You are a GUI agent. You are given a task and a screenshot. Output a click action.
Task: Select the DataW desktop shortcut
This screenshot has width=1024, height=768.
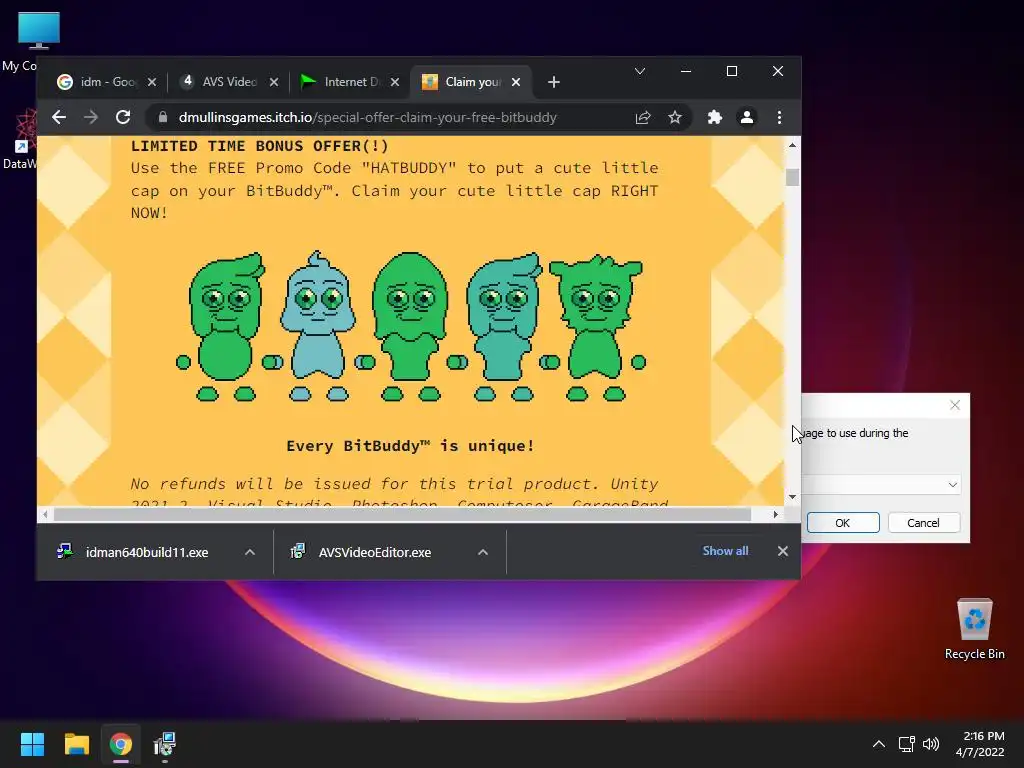pos(20,140)
